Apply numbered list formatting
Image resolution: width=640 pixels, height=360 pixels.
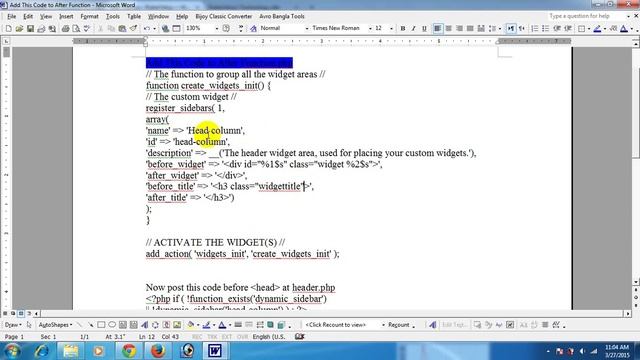pyautogui.click(x=534, y=29)
